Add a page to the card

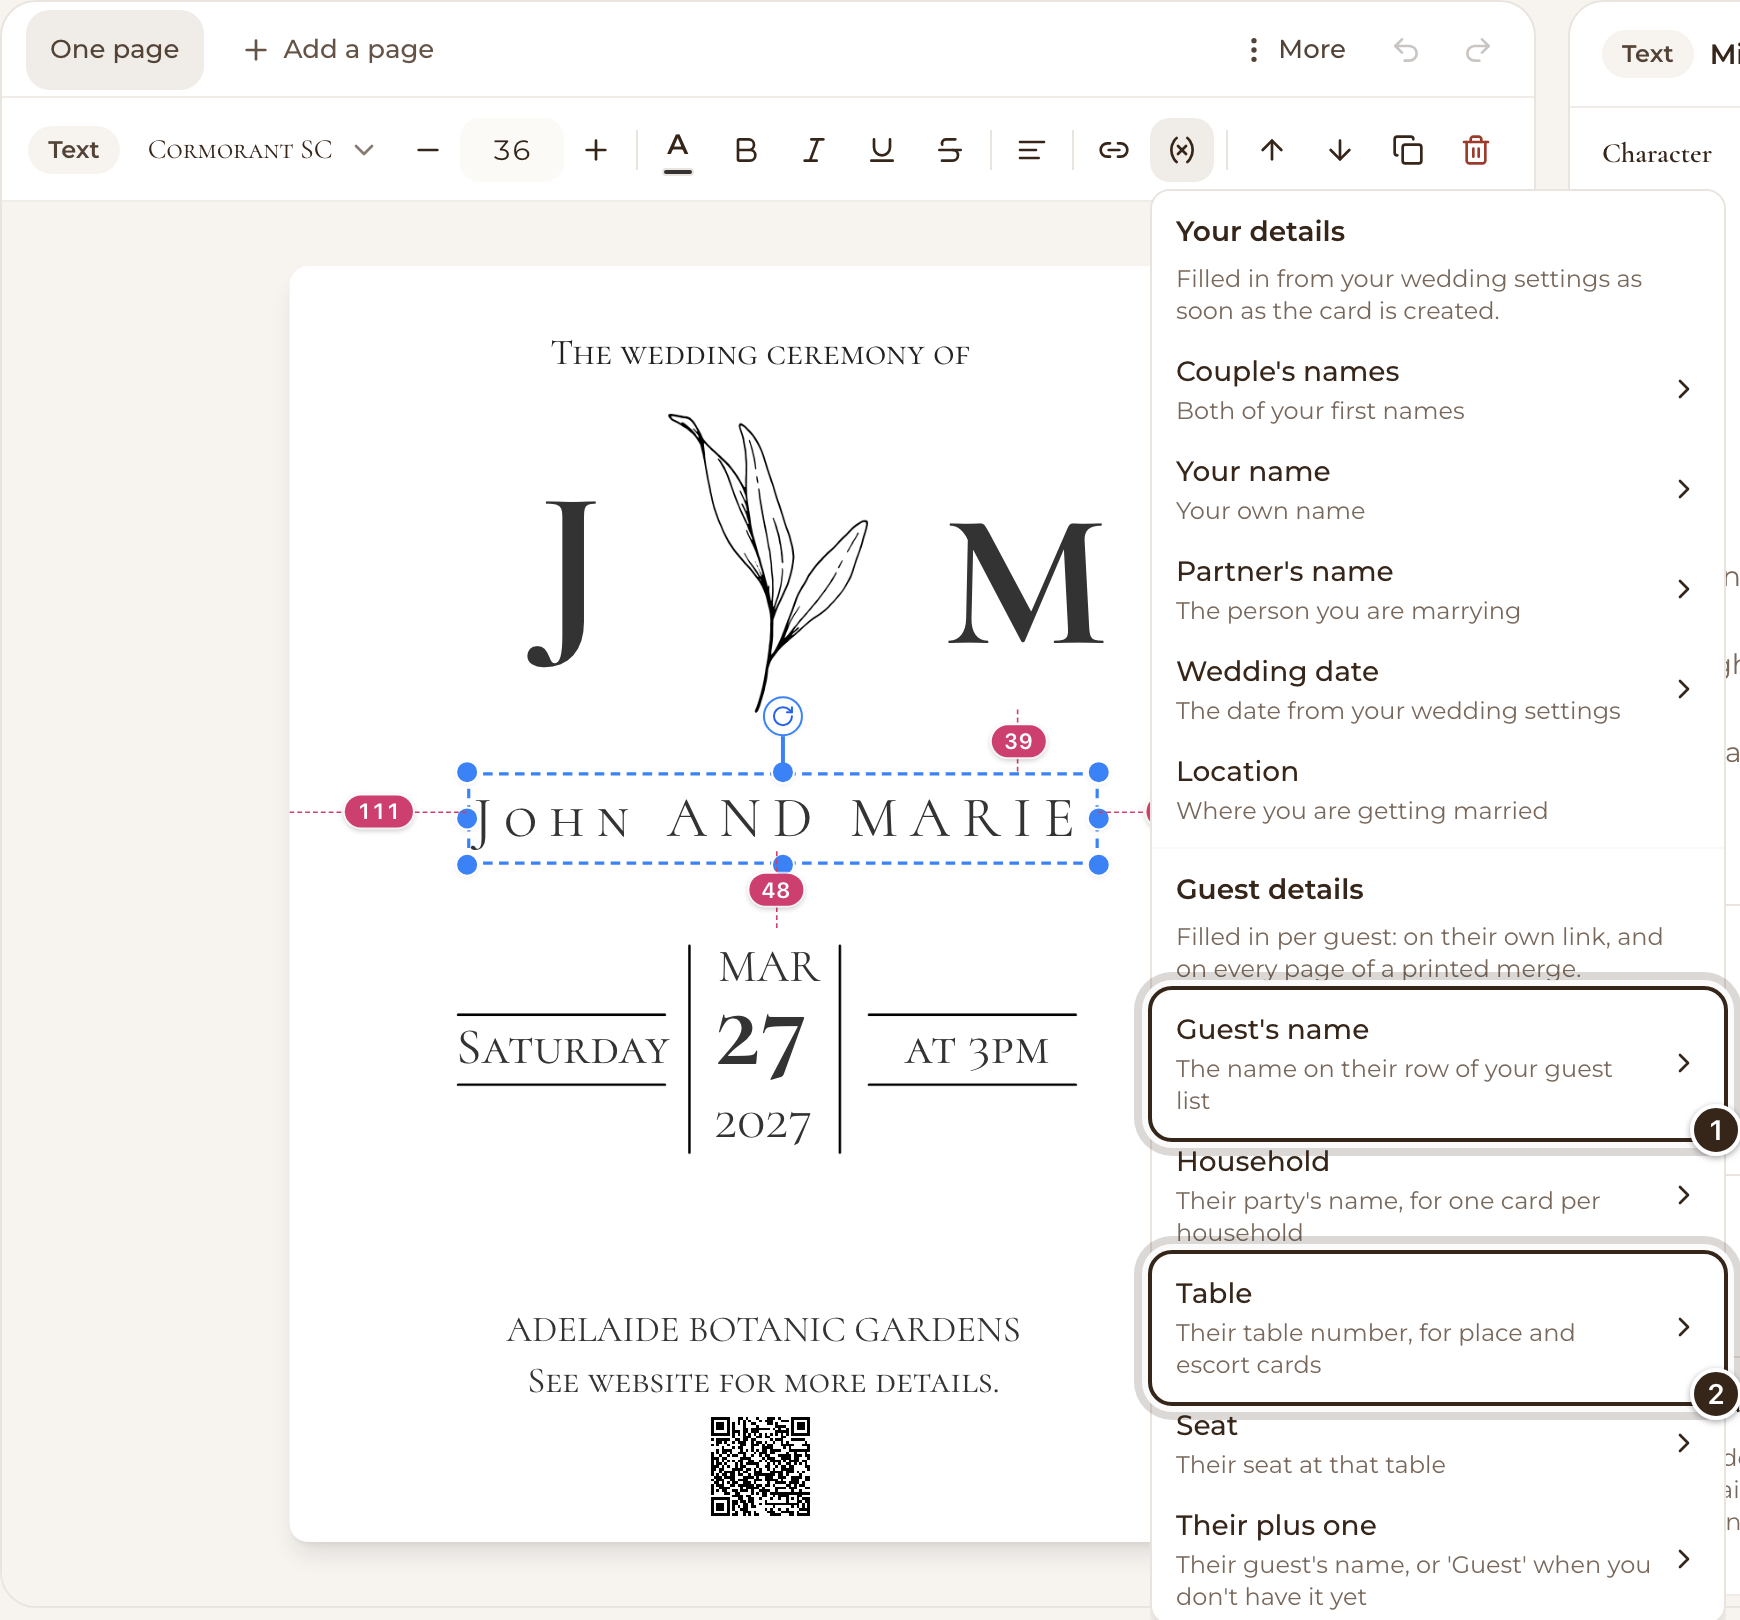click(339, 50)
